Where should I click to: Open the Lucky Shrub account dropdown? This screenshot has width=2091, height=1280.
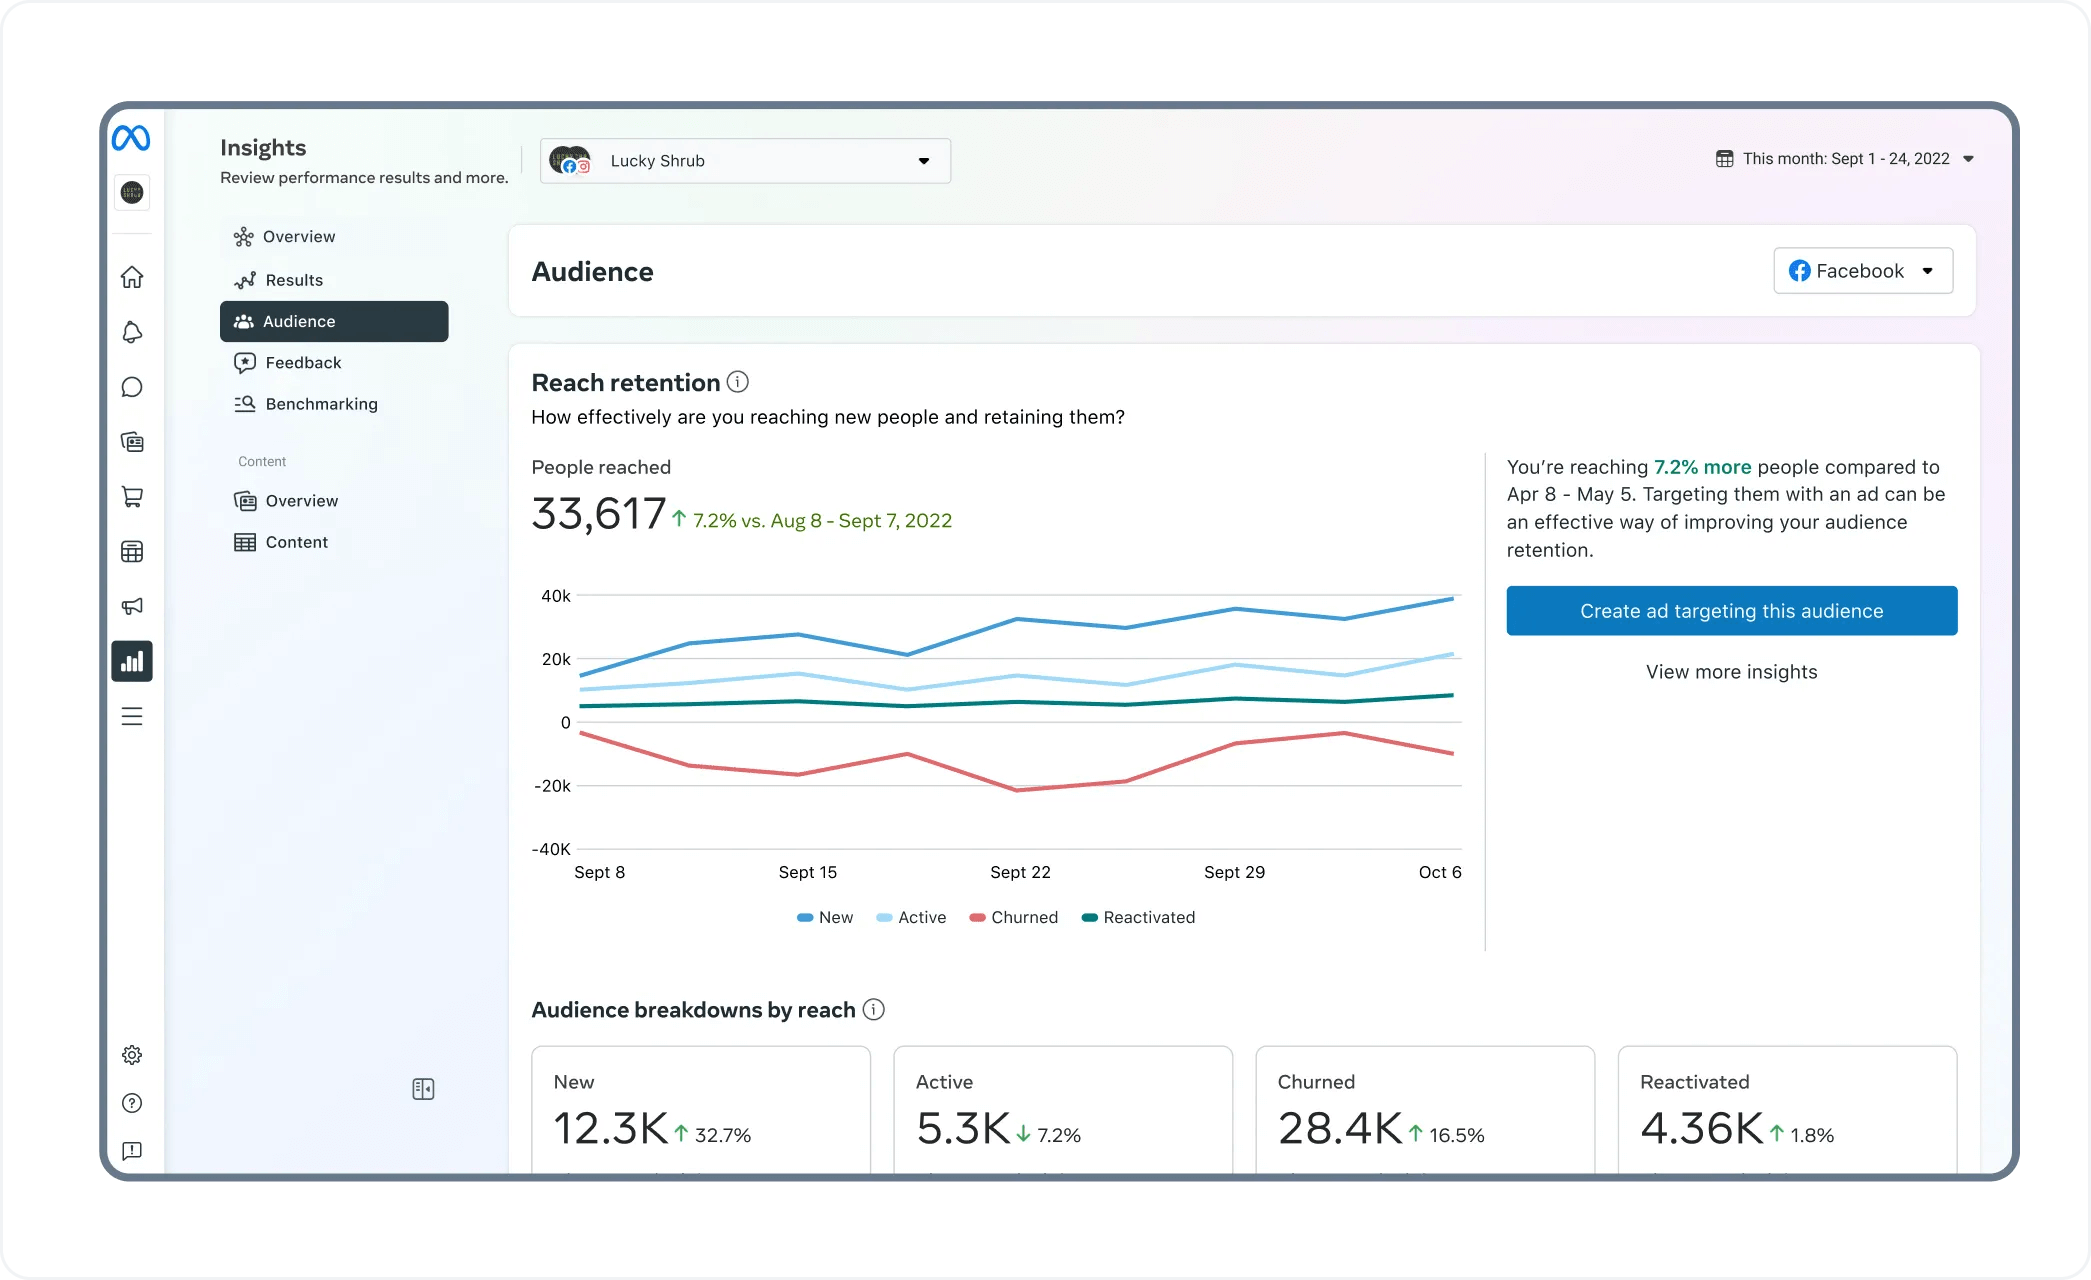click(x=744, y=160)
